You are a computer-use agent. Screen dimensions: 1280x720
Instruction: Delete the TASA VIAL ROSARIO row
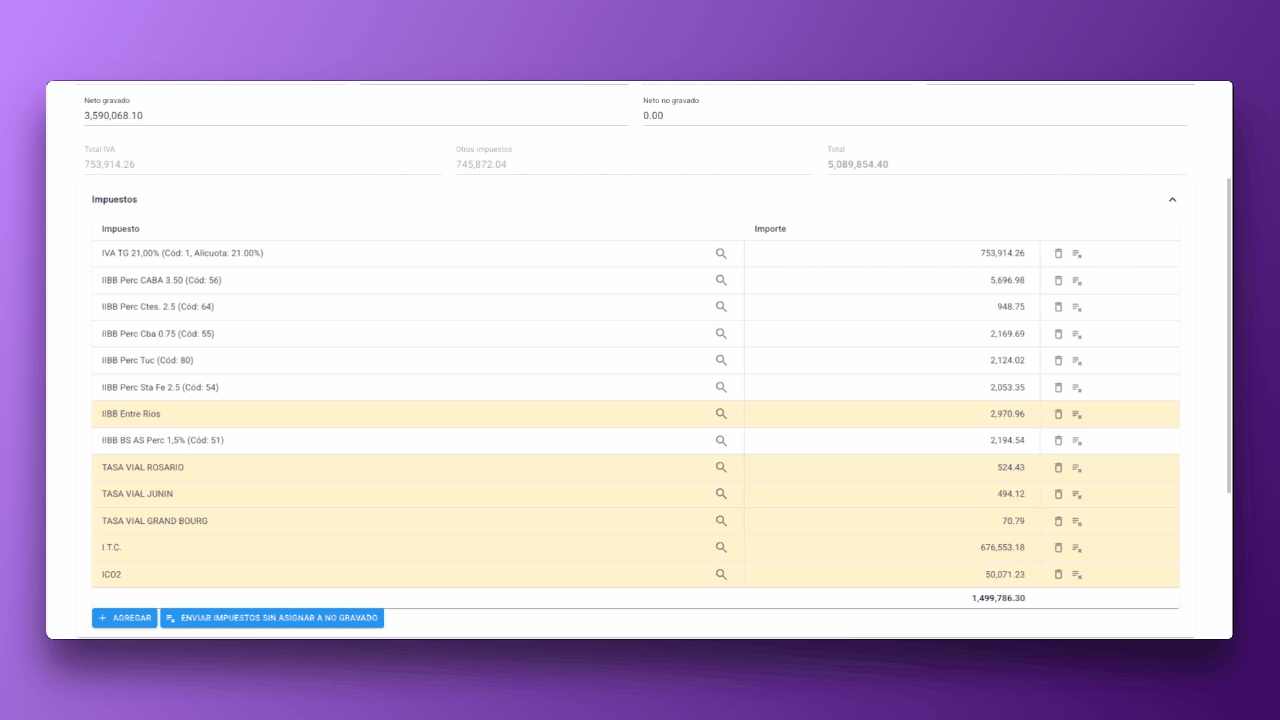[1058, 467]
